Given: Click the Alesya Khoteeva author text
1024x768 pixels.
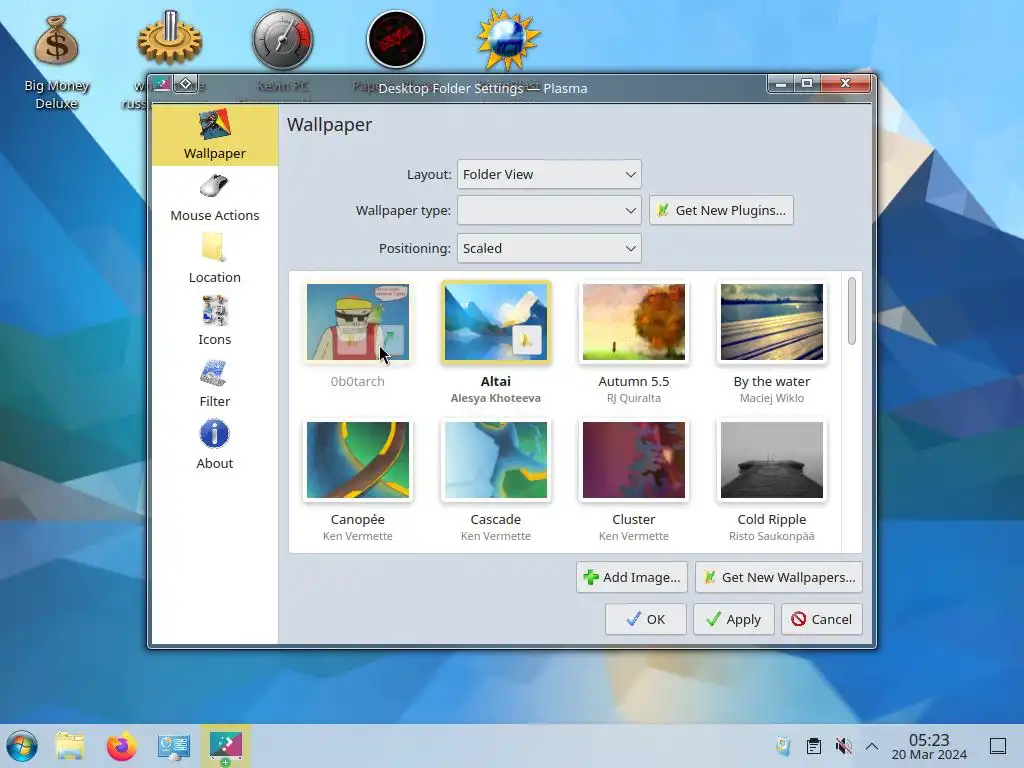Looking at the screenshot, I should click(496, 398).
